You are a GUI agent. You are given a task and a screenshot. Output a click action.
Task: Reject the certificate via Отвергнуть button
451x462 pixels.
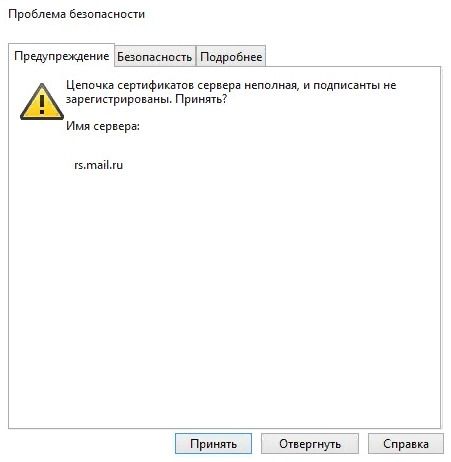[310, 444]
